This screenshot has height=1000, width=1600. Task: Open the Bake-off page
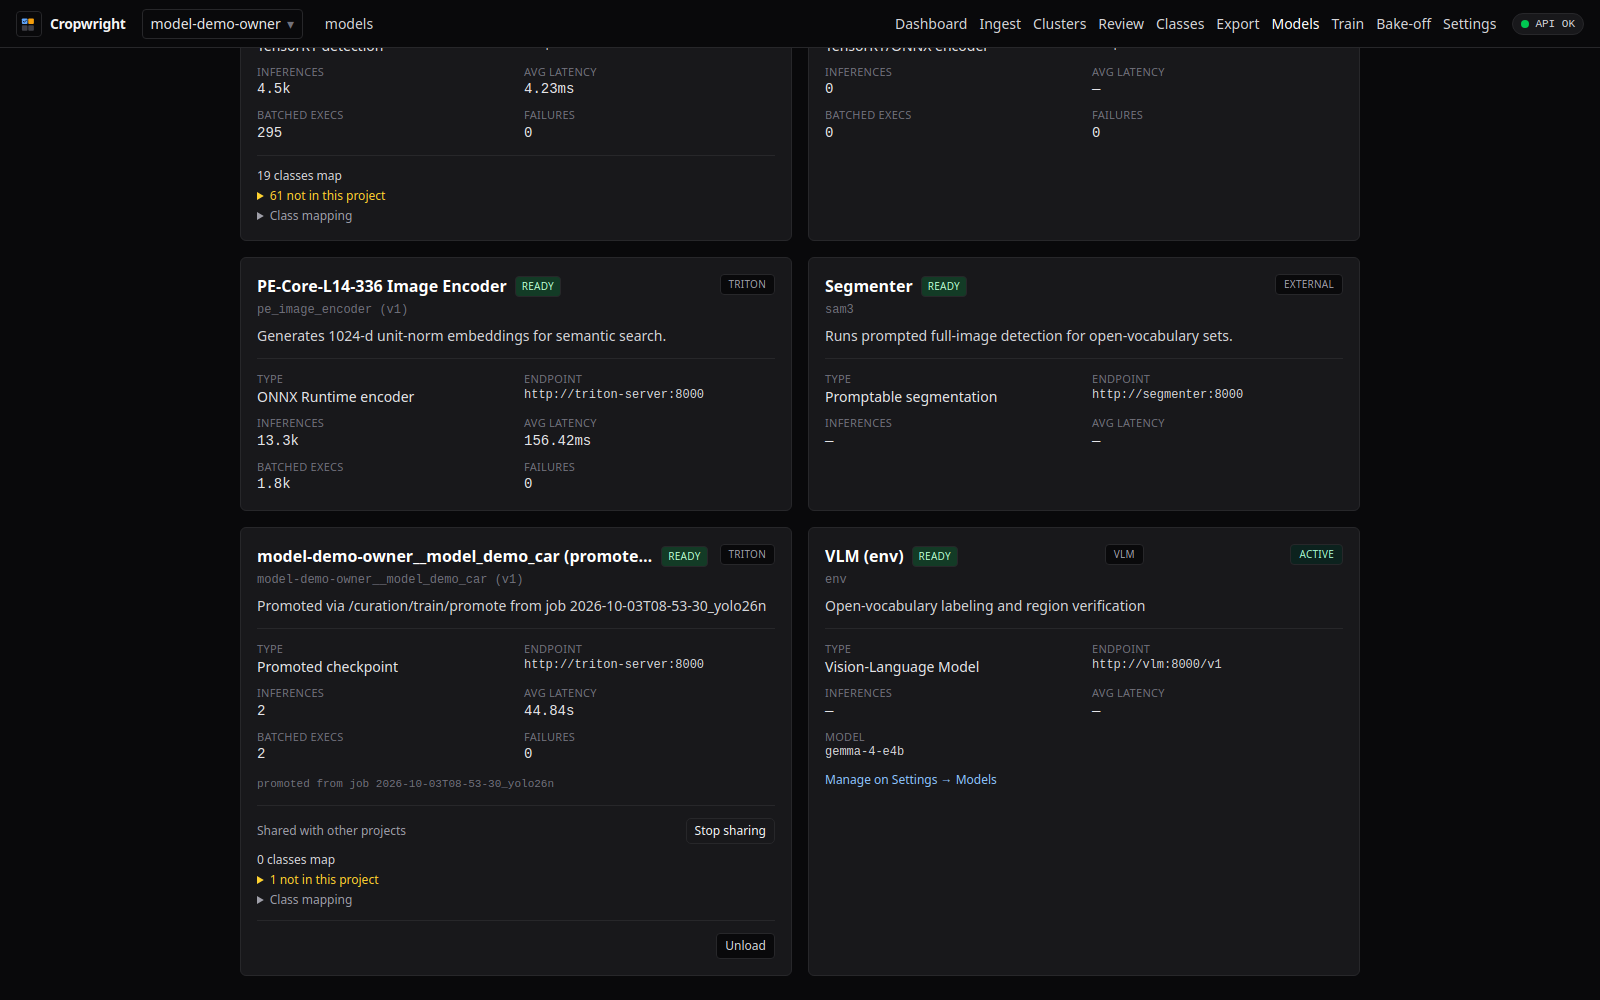tap(1403, 24)
